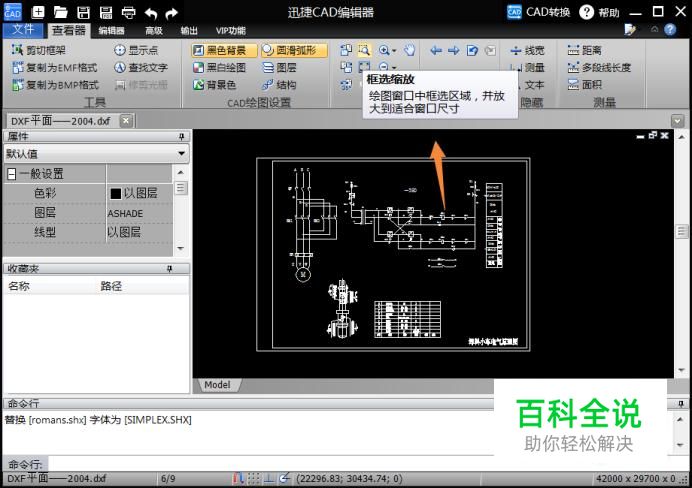Screen dimensions: 692x488
Task: Click the 名称 column header
Action: (19, 286)
